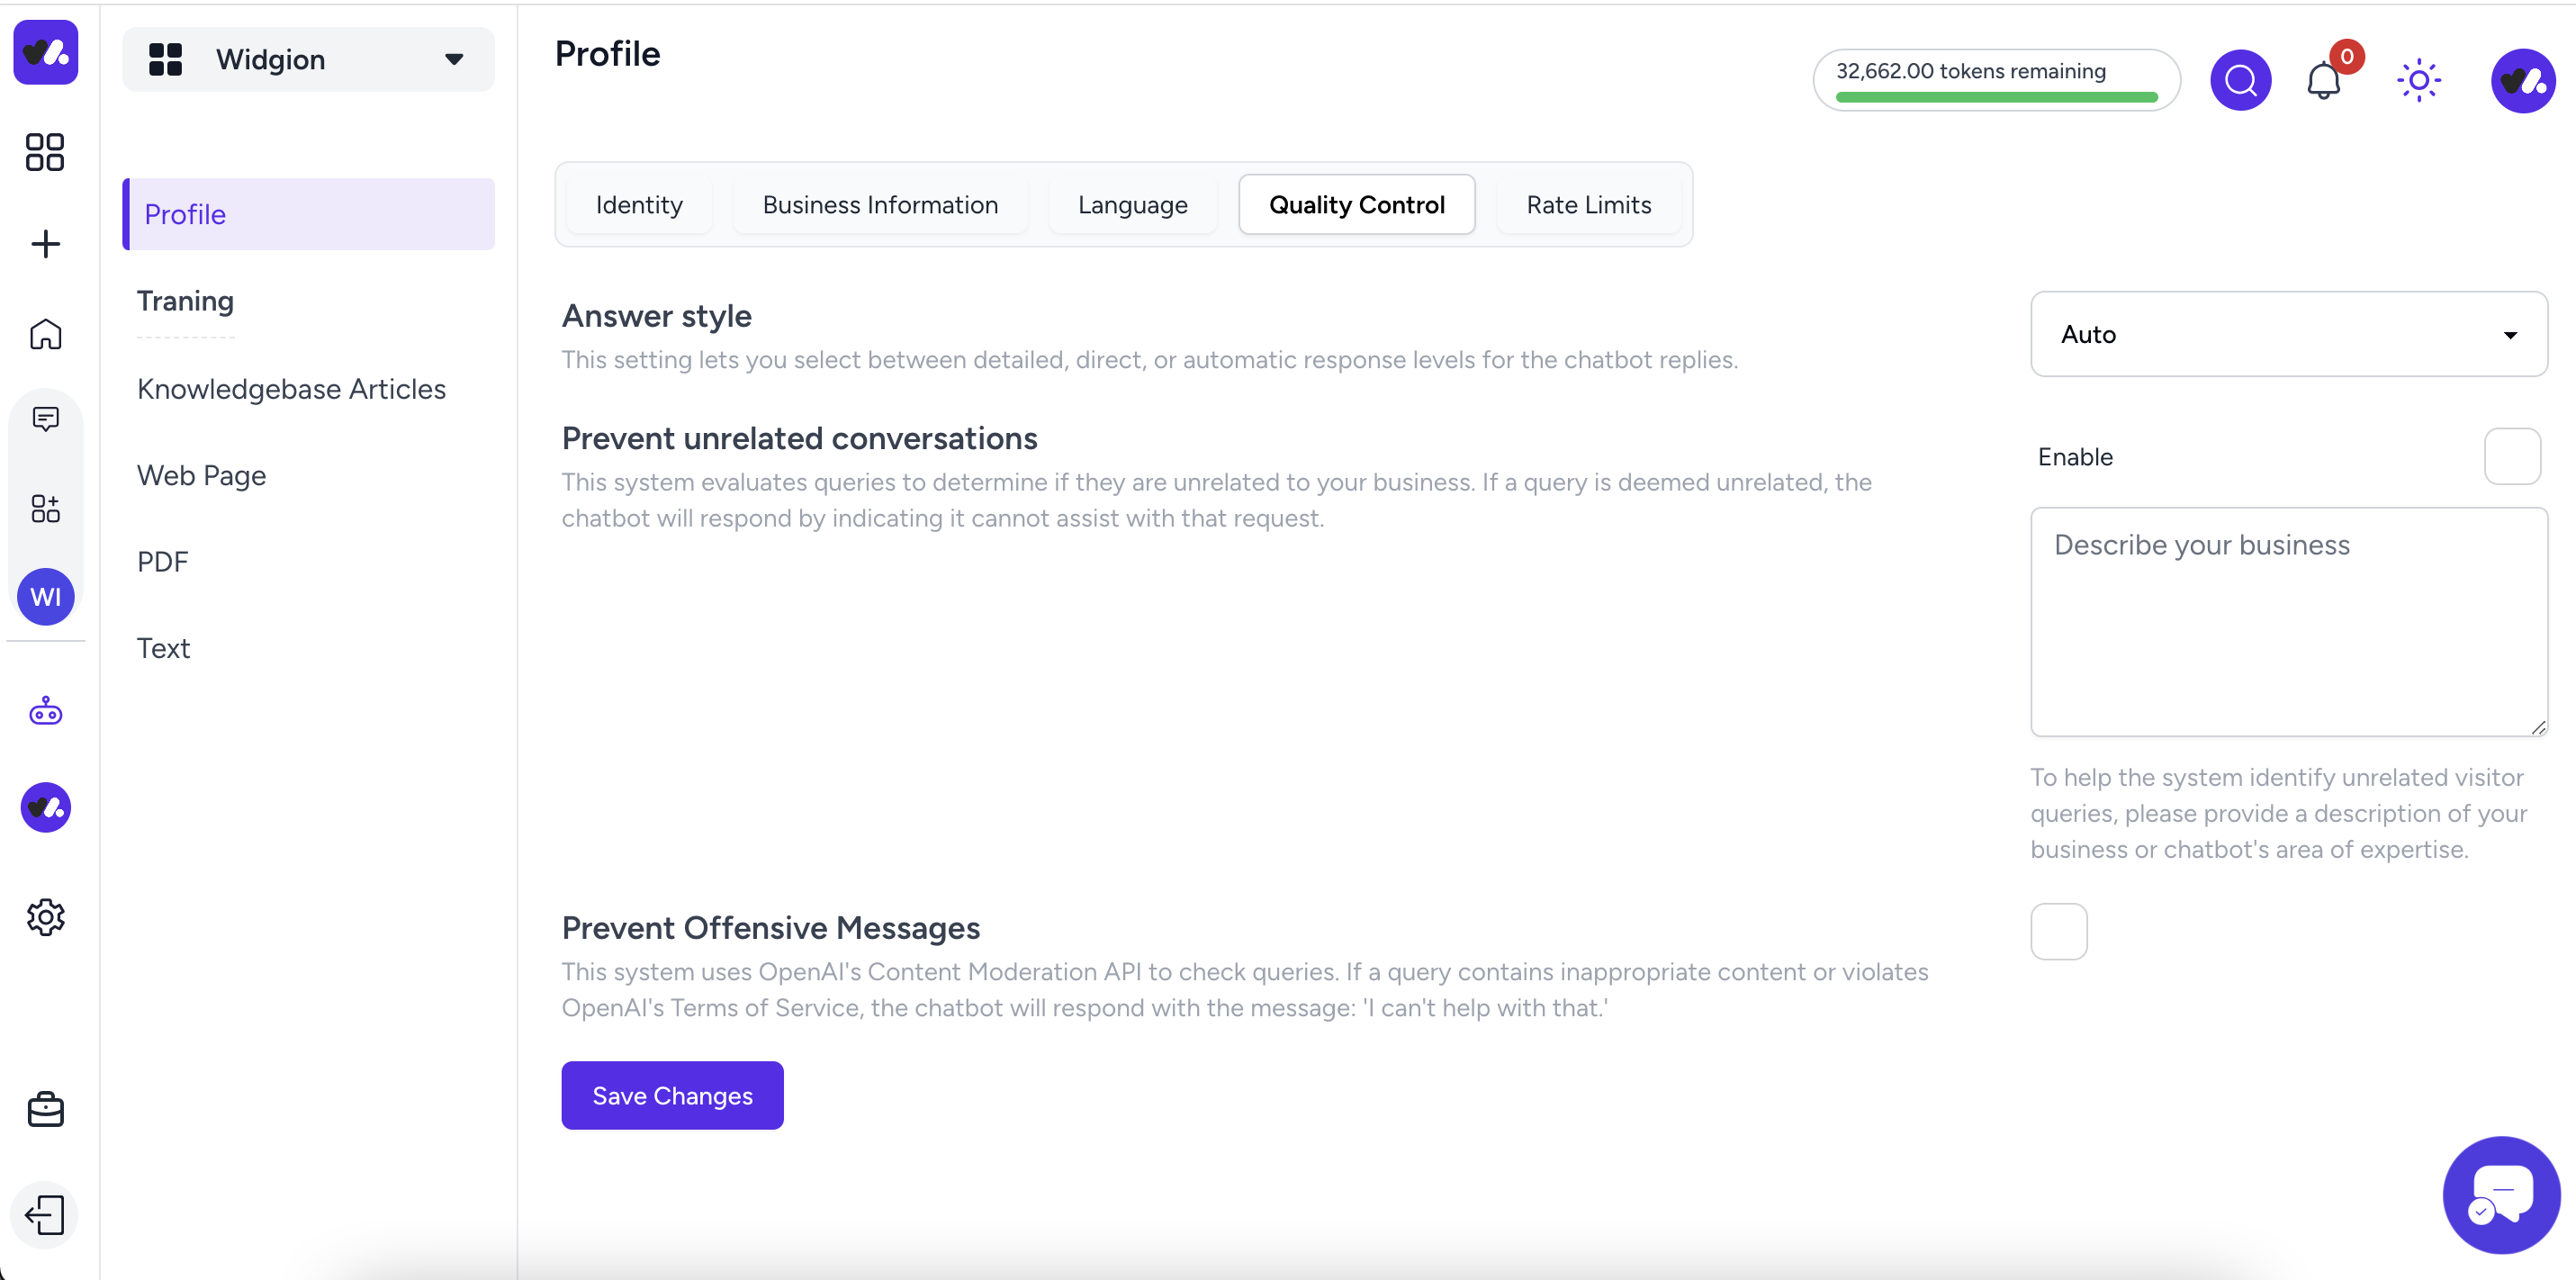Open the robot chatbot icon in sidebar
Screen dimensions: 2576x1280
coord(45,712)
